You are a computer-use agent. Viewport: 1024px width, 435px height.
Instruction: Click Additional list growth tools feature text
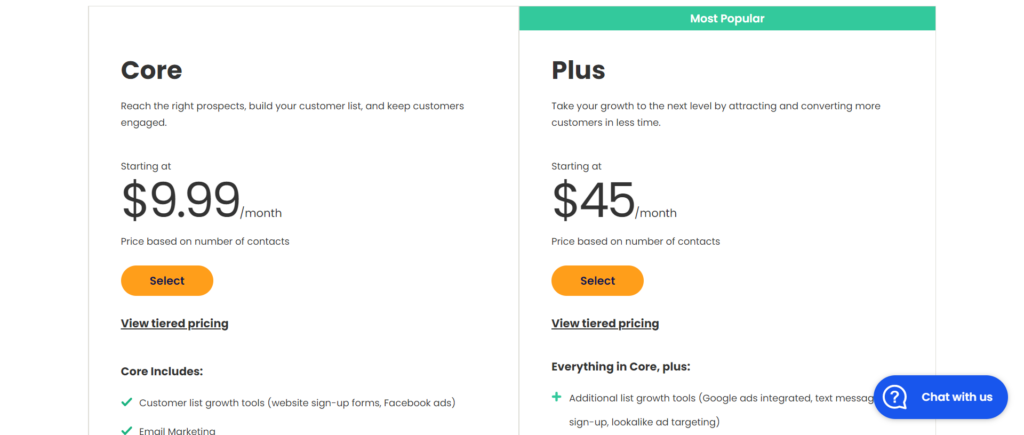721,410
